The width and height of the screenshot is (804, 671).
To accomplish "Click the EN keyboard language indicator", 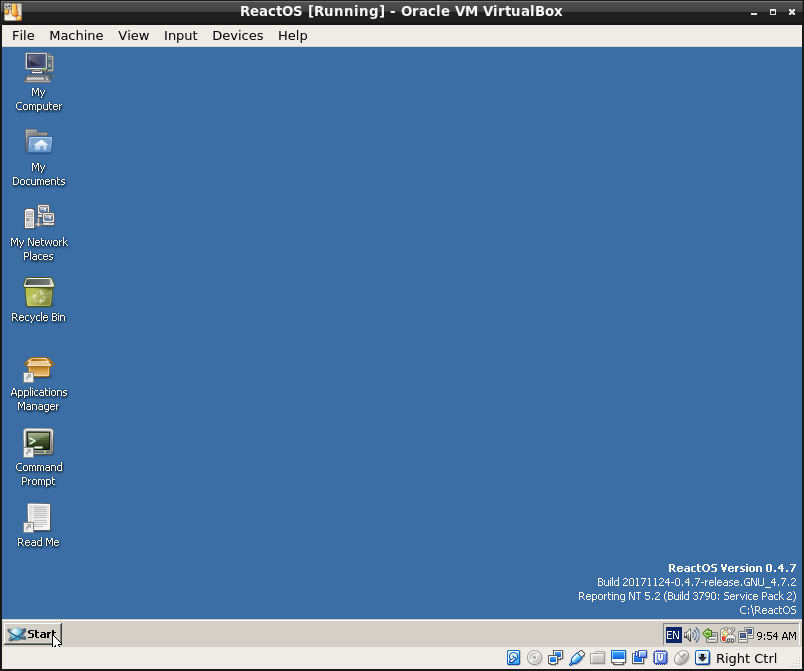I will click(673, 636).
